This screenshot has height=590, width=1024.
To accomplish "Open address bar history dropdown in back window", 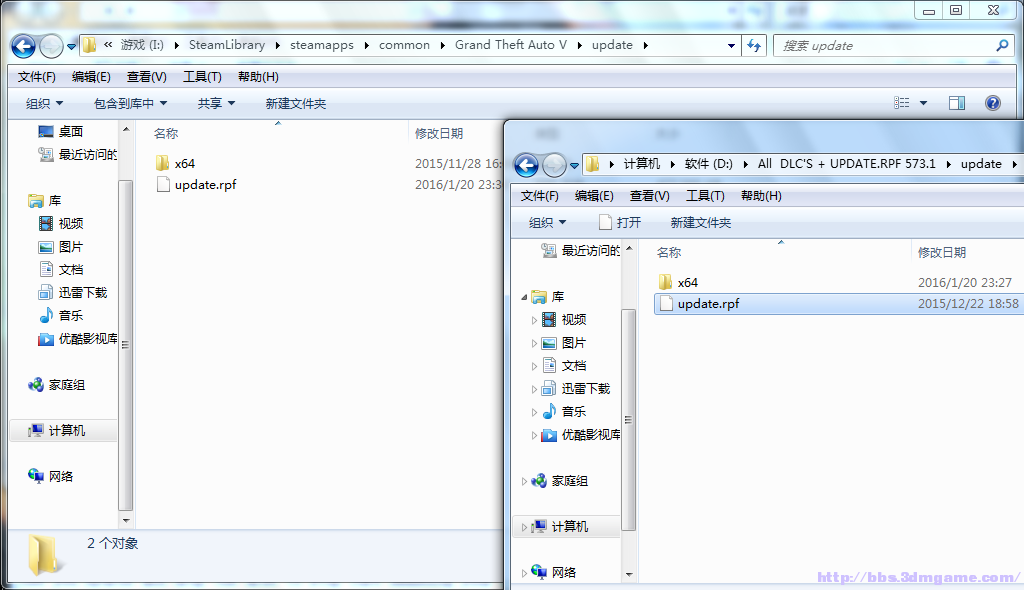I will 731,46.
